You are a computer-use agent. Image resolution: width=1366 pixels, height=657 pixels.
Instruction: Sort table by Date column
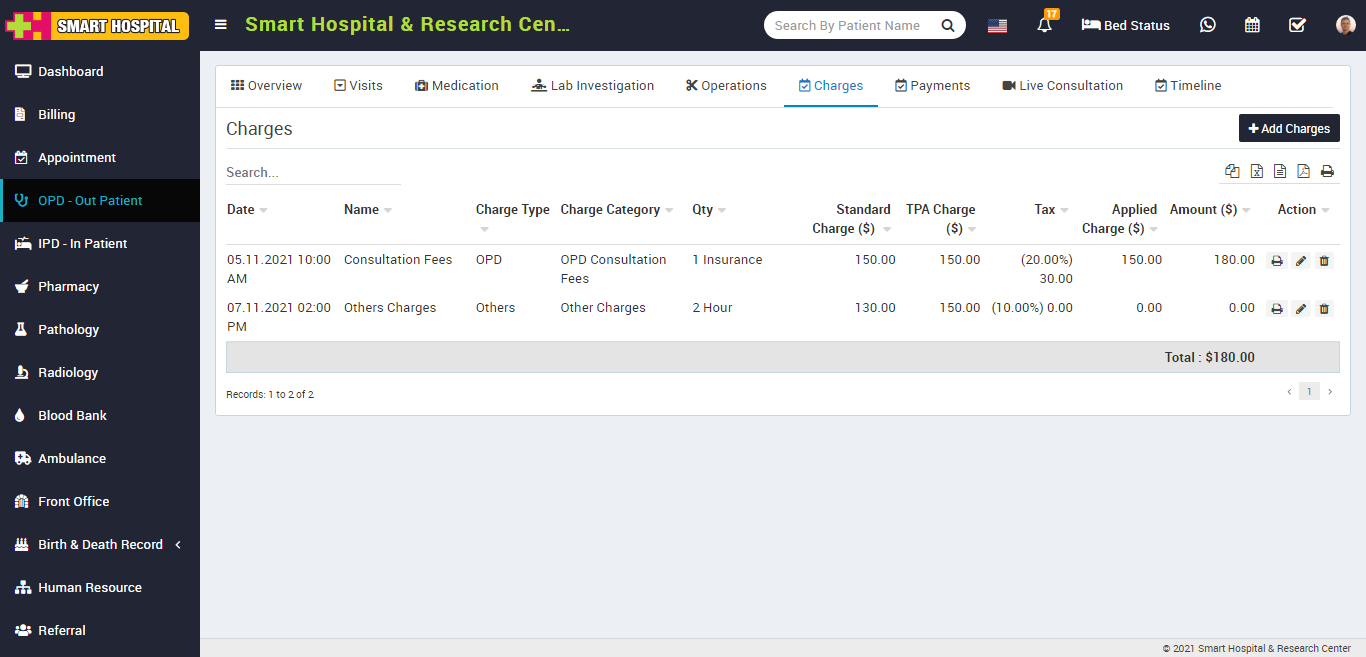click(x=242, y=210)
